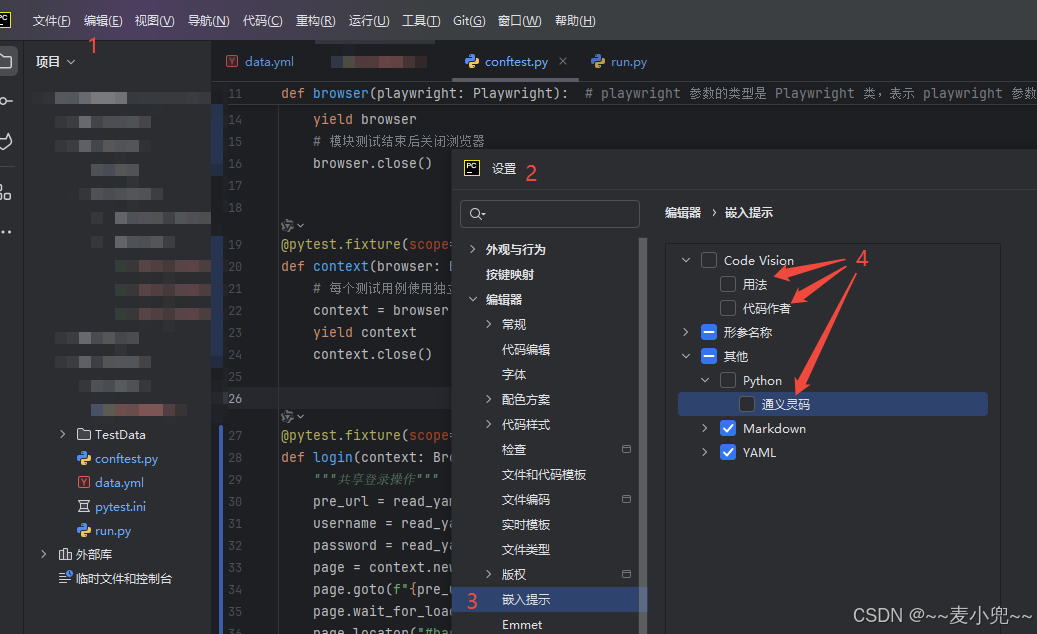Click the 编辑器 breadcrumb in Settings
This screenshot has width=1037, height=634.
tap(683, 212)
